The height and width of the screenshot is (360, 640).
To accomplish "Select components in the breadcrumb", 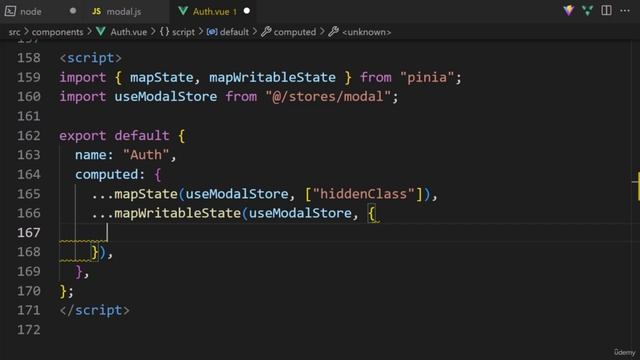I will coord(57,32).
